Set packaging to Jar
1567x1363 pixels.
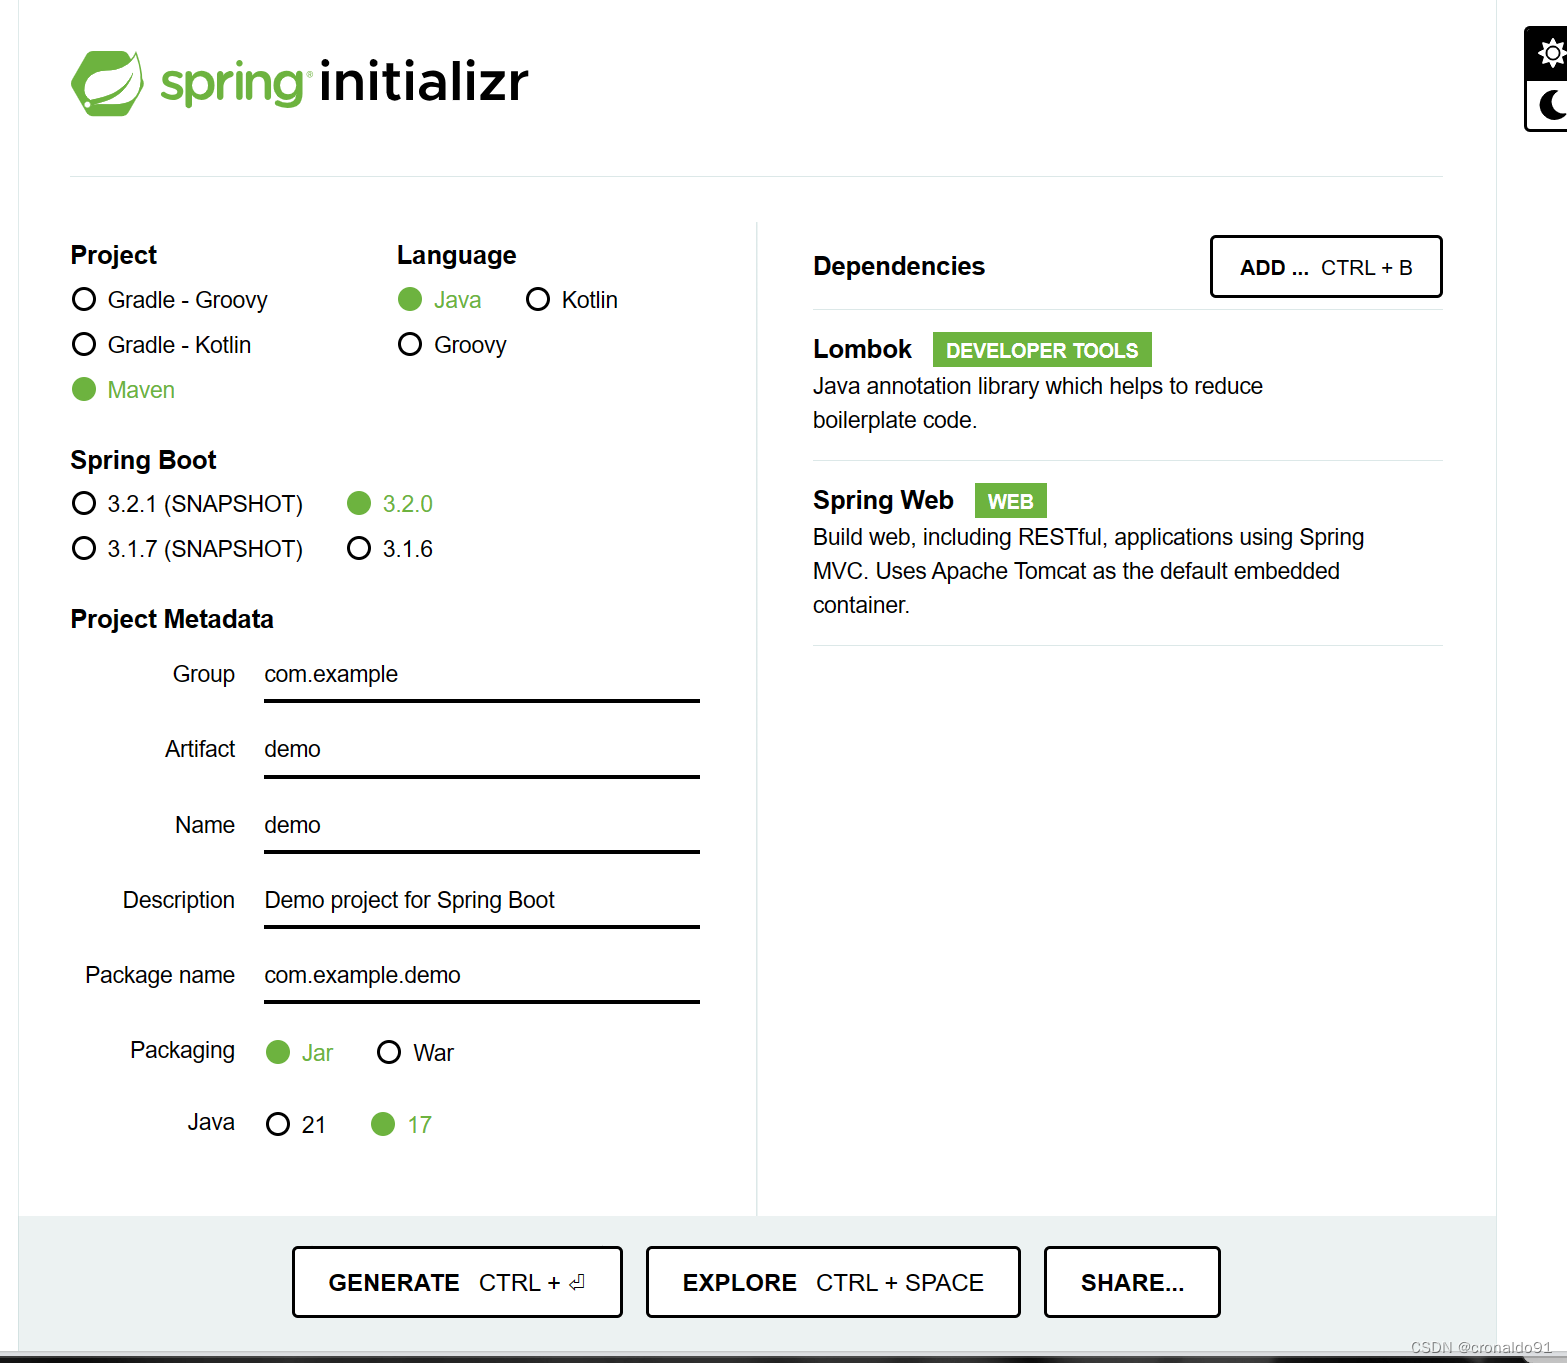300,1053
